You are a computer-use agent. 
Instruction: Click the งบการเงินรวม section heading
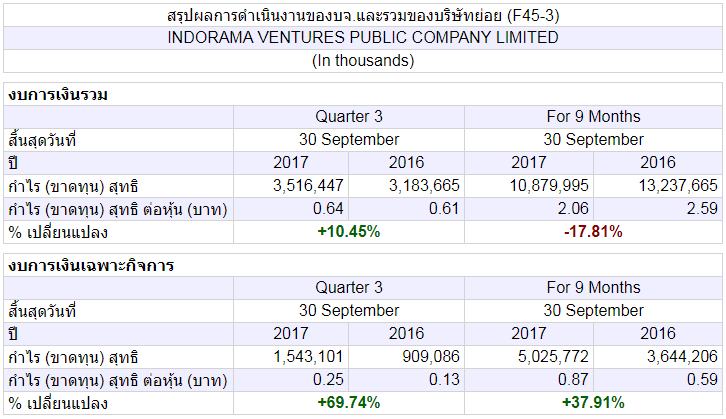58,95
